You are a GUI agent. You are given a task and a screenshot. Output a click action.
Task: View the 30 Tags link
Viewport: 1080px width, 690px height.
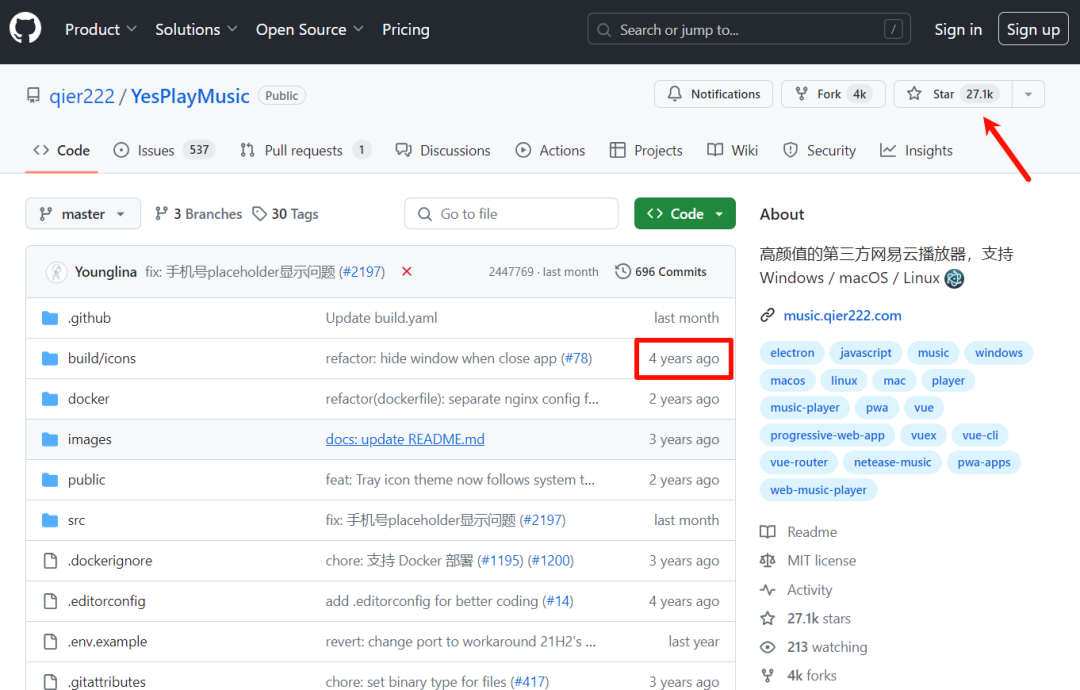(285, 214)
